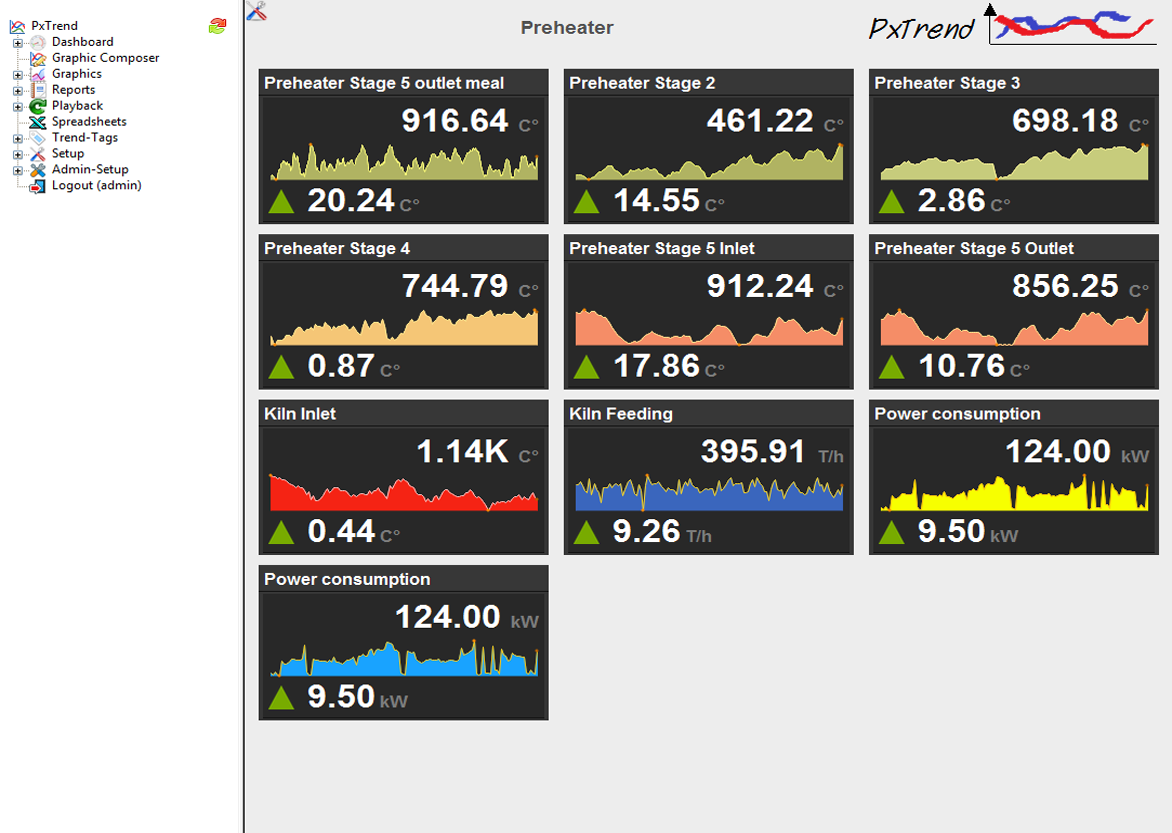
Task: Click the yellow Power consumption trend chart
Action: [1014, 494]
